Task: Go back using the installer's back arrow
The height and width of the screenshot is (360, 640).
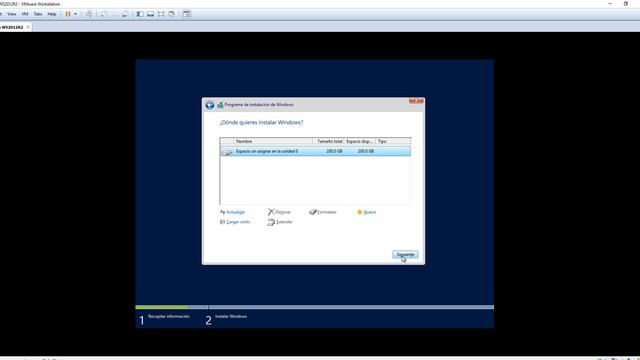Action: click(210, 105)
